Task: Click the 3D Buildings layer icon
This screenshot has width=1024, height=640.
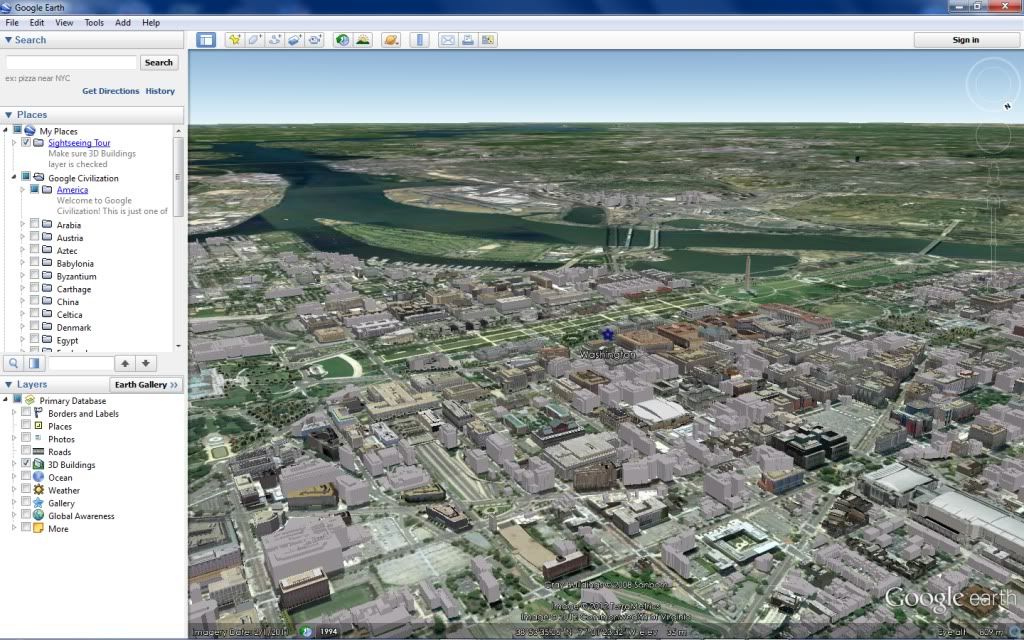Action: [x=39, y=464]
